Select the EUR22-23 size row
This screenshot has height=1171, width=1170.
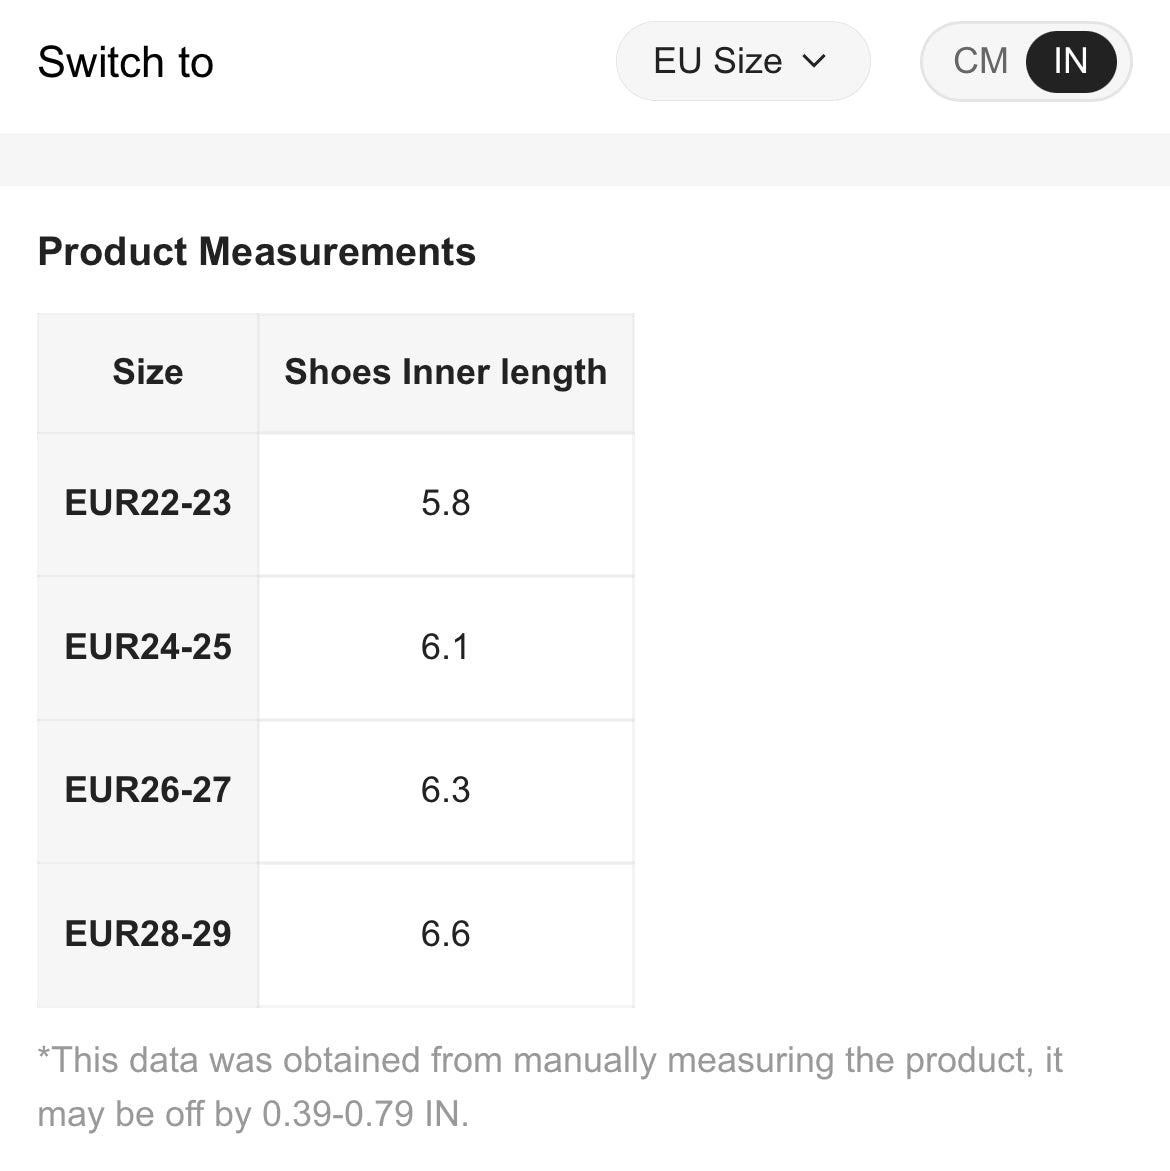click(x=148, y=503)
